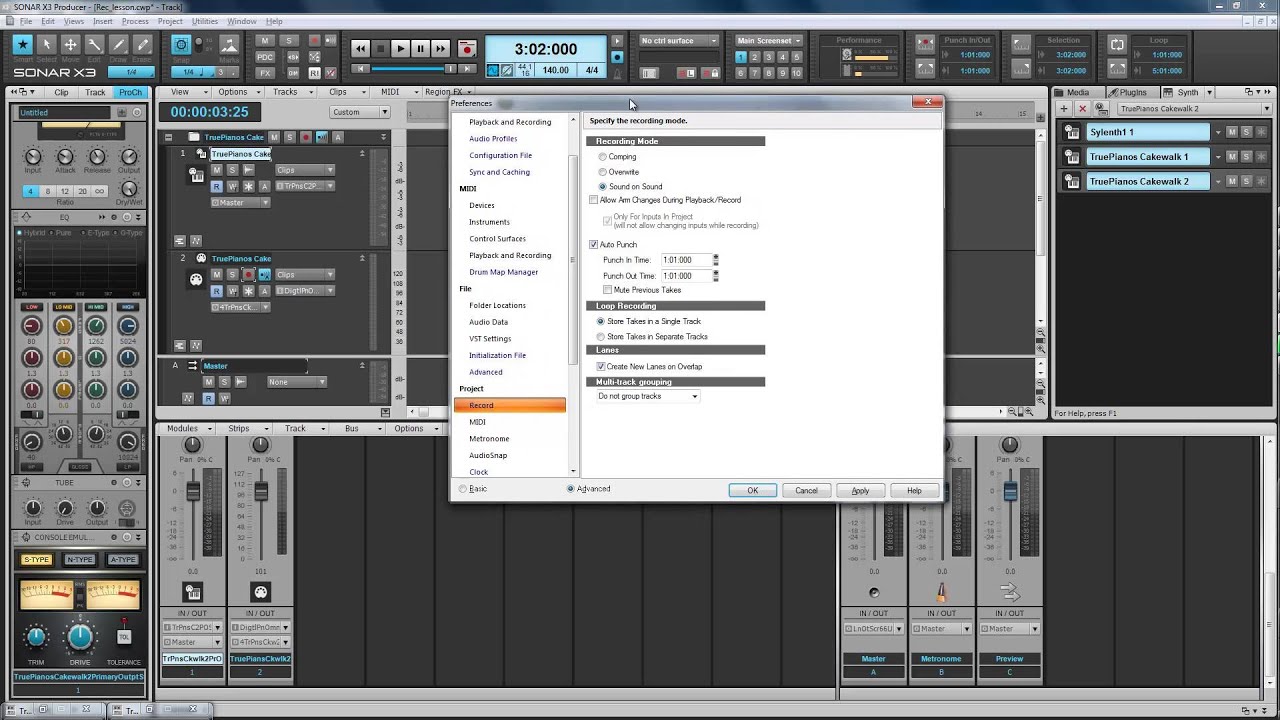Image resolution: width=1280 pixels, height=720 pixels.
Task: Select Audio Data in Preferences list
Action: 488,322
